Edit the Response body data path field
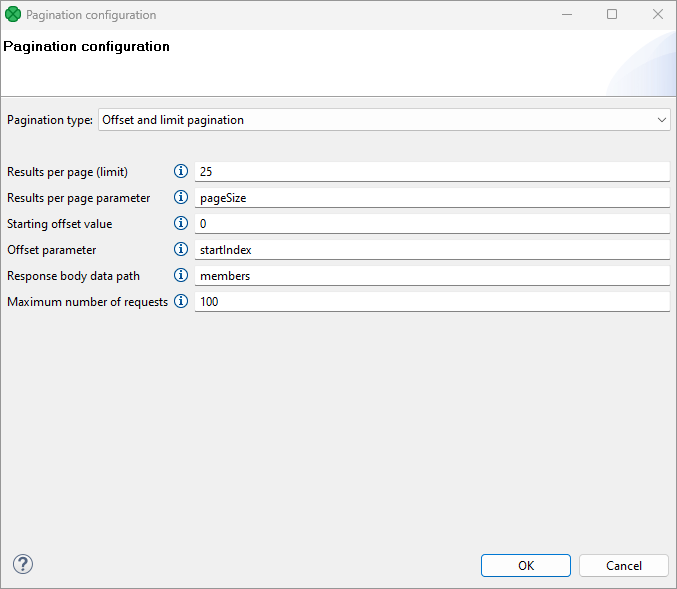This screenshot has height=589, width=677. pyautogui.click(x=431, y=276)
